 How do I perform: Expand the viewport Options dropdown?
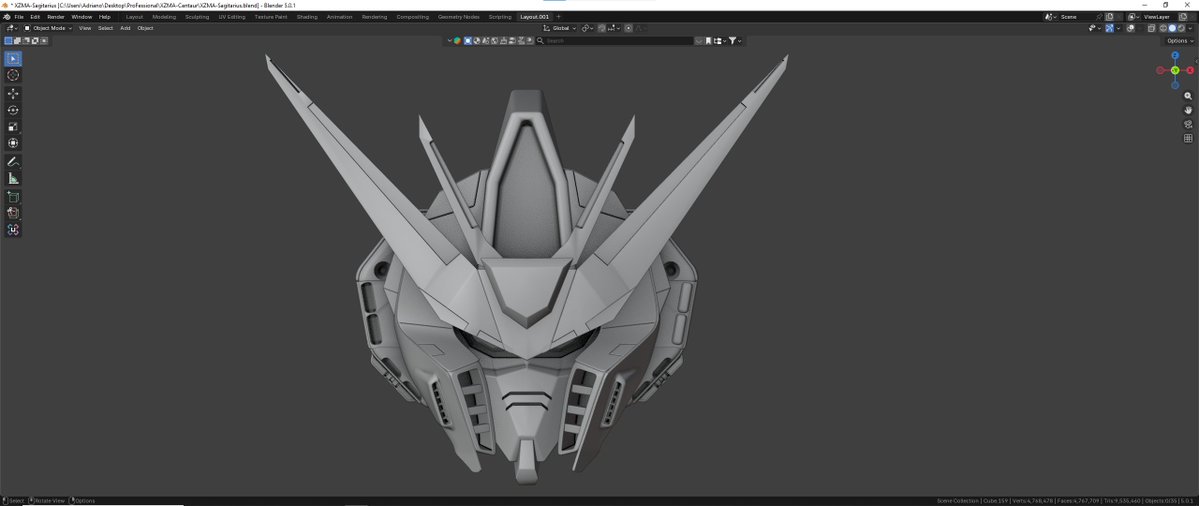tap(1180, 41)
